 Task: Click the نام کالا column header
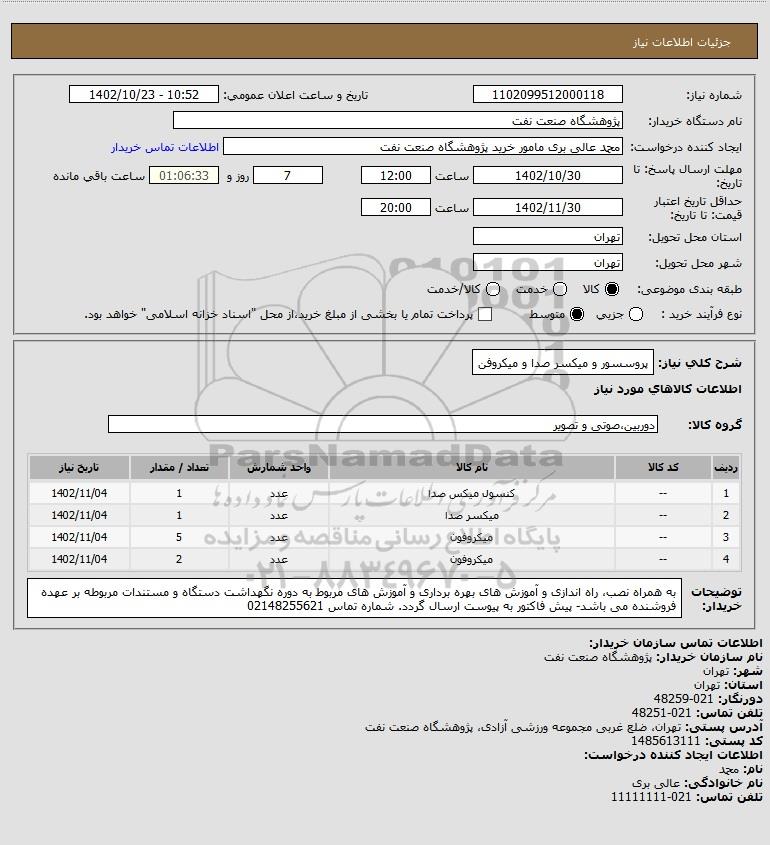pos(471,467)
